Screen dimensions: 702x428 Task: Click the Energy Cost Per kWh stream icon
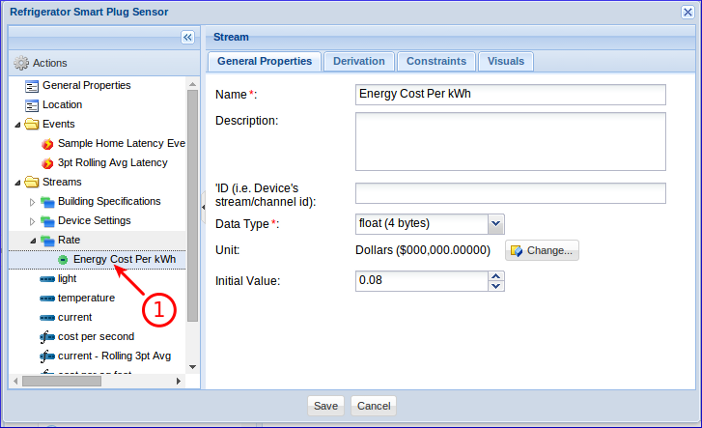pyautogui.click(x=63, y=260)
